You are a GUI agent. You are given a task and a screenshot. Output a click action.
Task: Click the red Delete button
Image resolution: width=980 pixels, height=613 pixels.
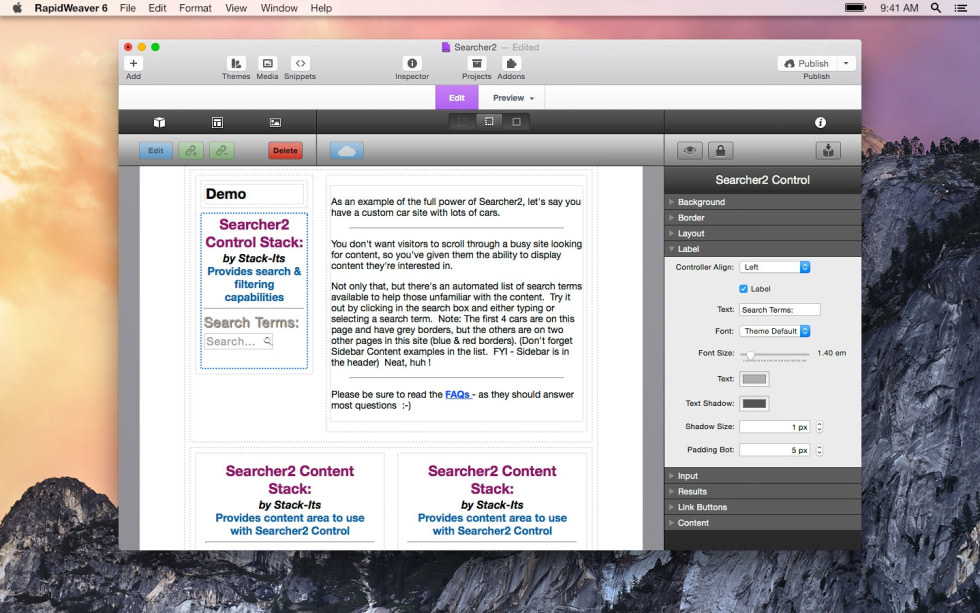point(286,151)
